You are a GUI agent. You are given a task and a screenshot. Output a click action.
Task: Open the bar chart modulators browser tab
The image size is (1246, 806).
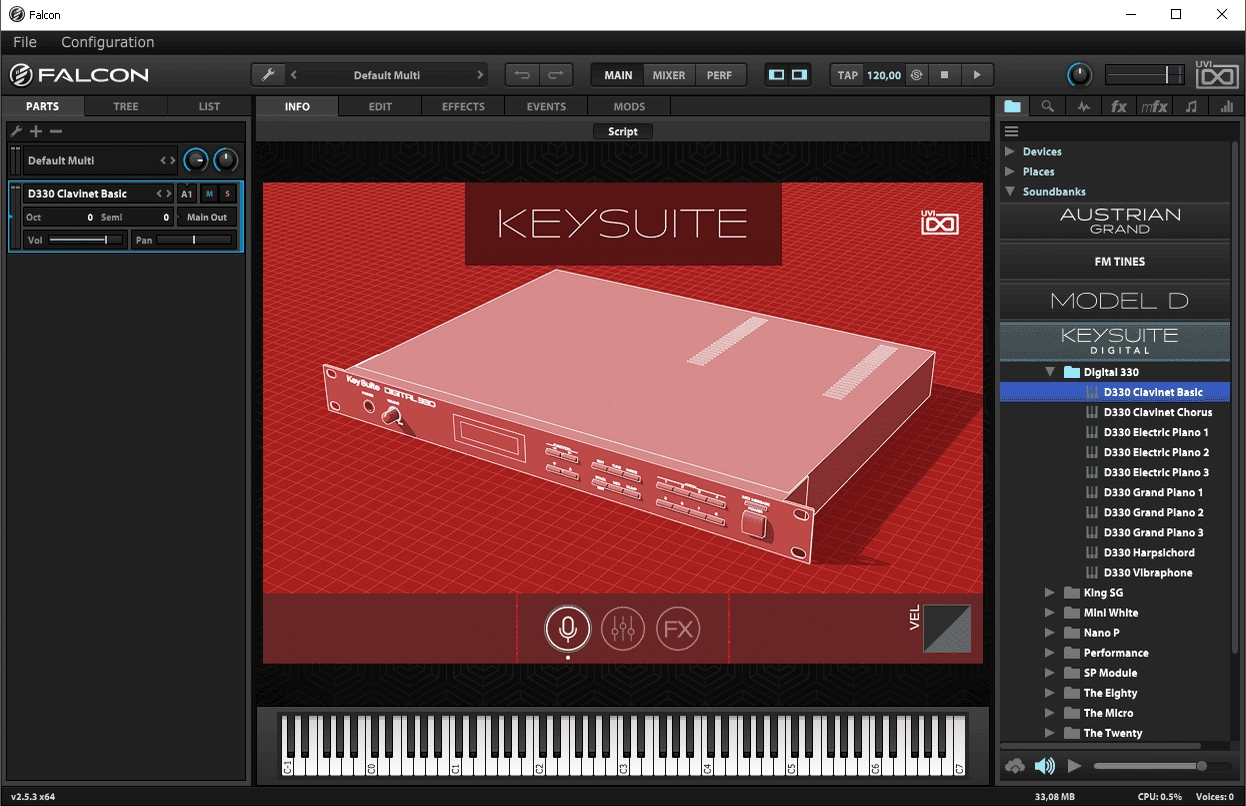[x=1226, y=106]
